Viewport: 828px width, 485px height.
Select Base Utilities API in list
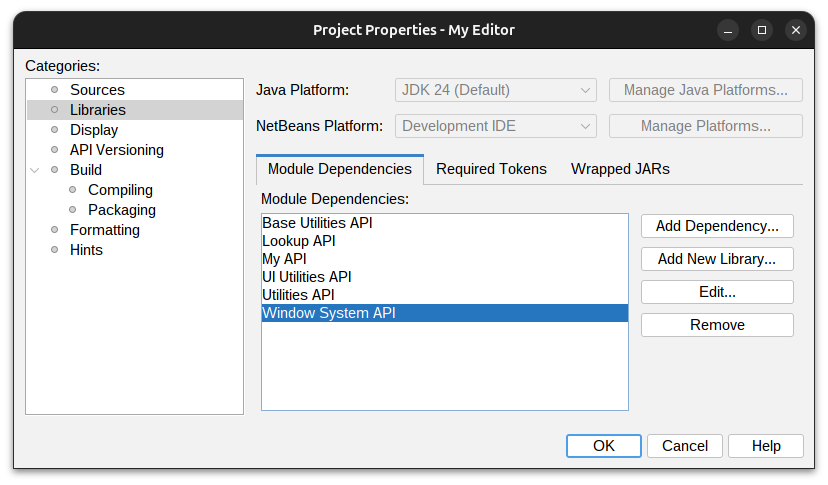(317, 223)
